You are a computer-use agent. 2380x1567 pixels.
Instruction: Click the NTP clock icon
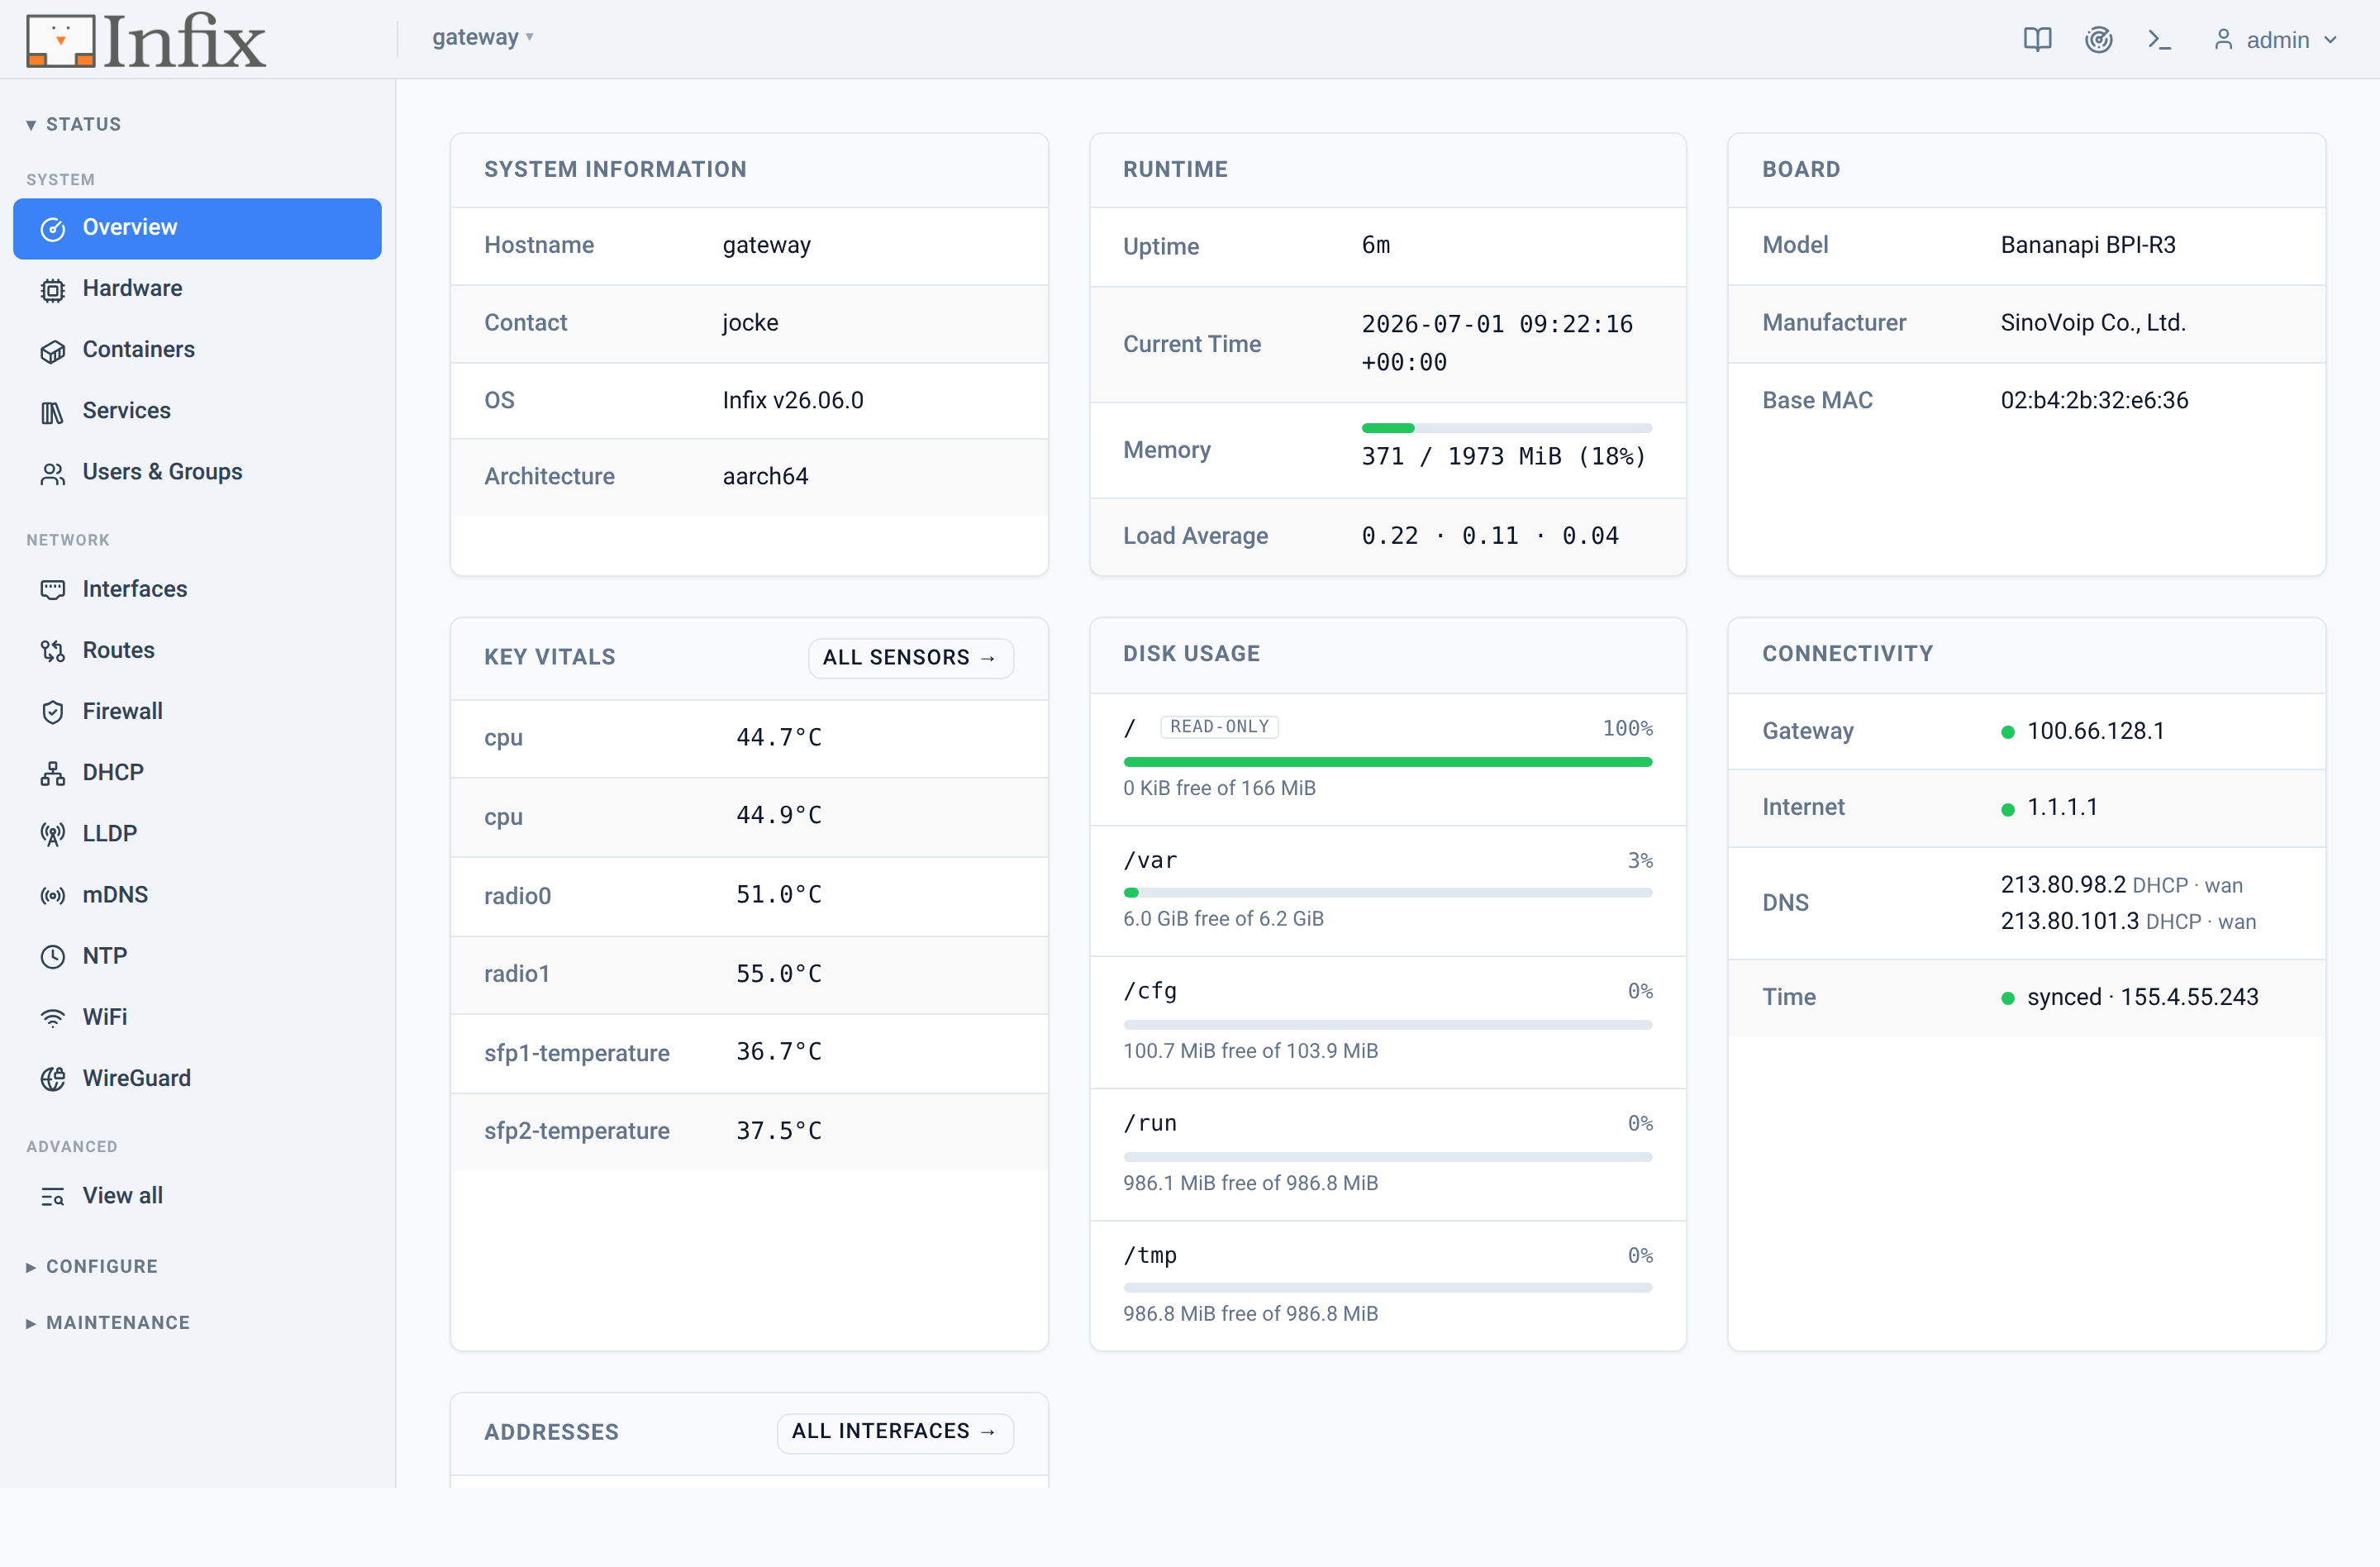click(x=53, y=957)
